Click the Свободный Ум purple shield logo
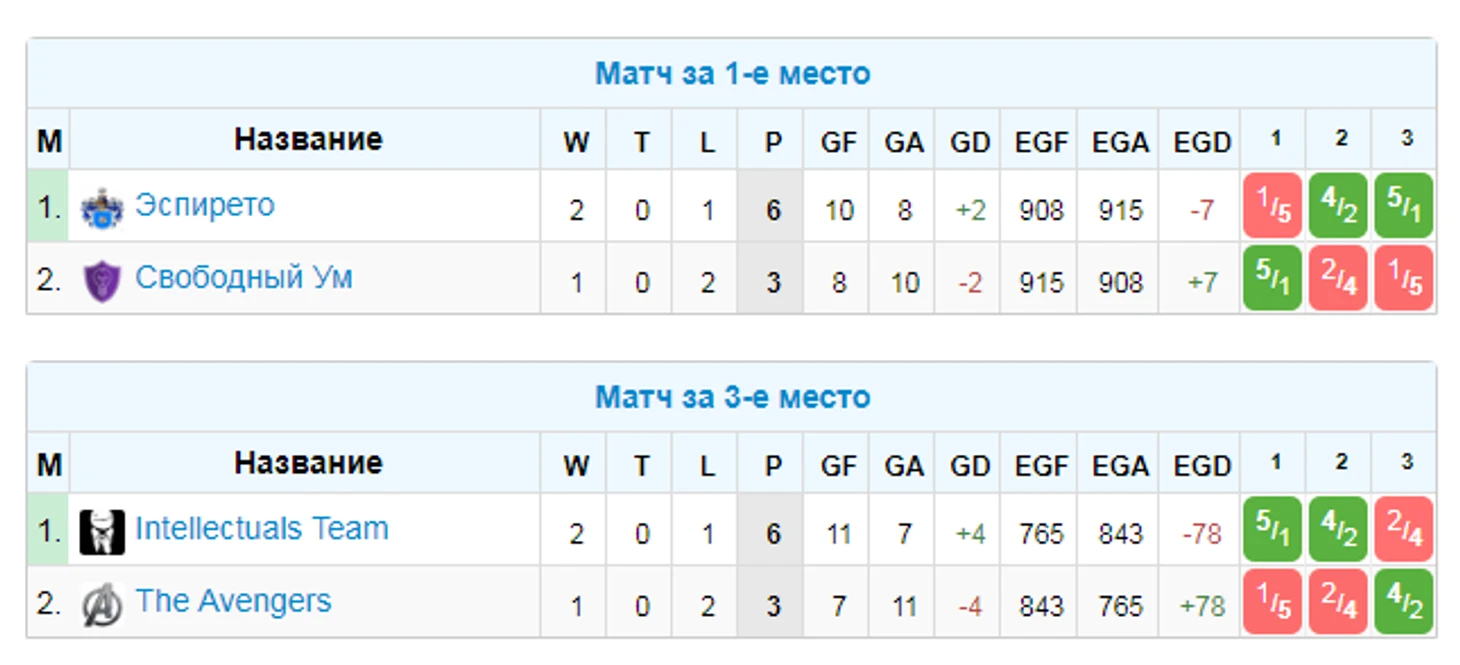1460x665 pixels. [102, 280]
